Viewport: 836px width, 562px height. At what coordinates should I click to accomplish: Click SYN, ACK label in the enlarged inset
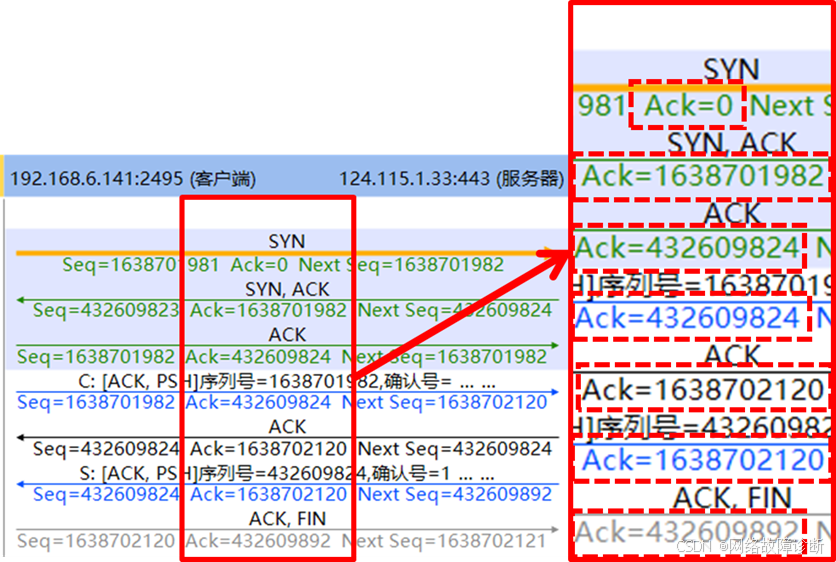pos(732,143)
